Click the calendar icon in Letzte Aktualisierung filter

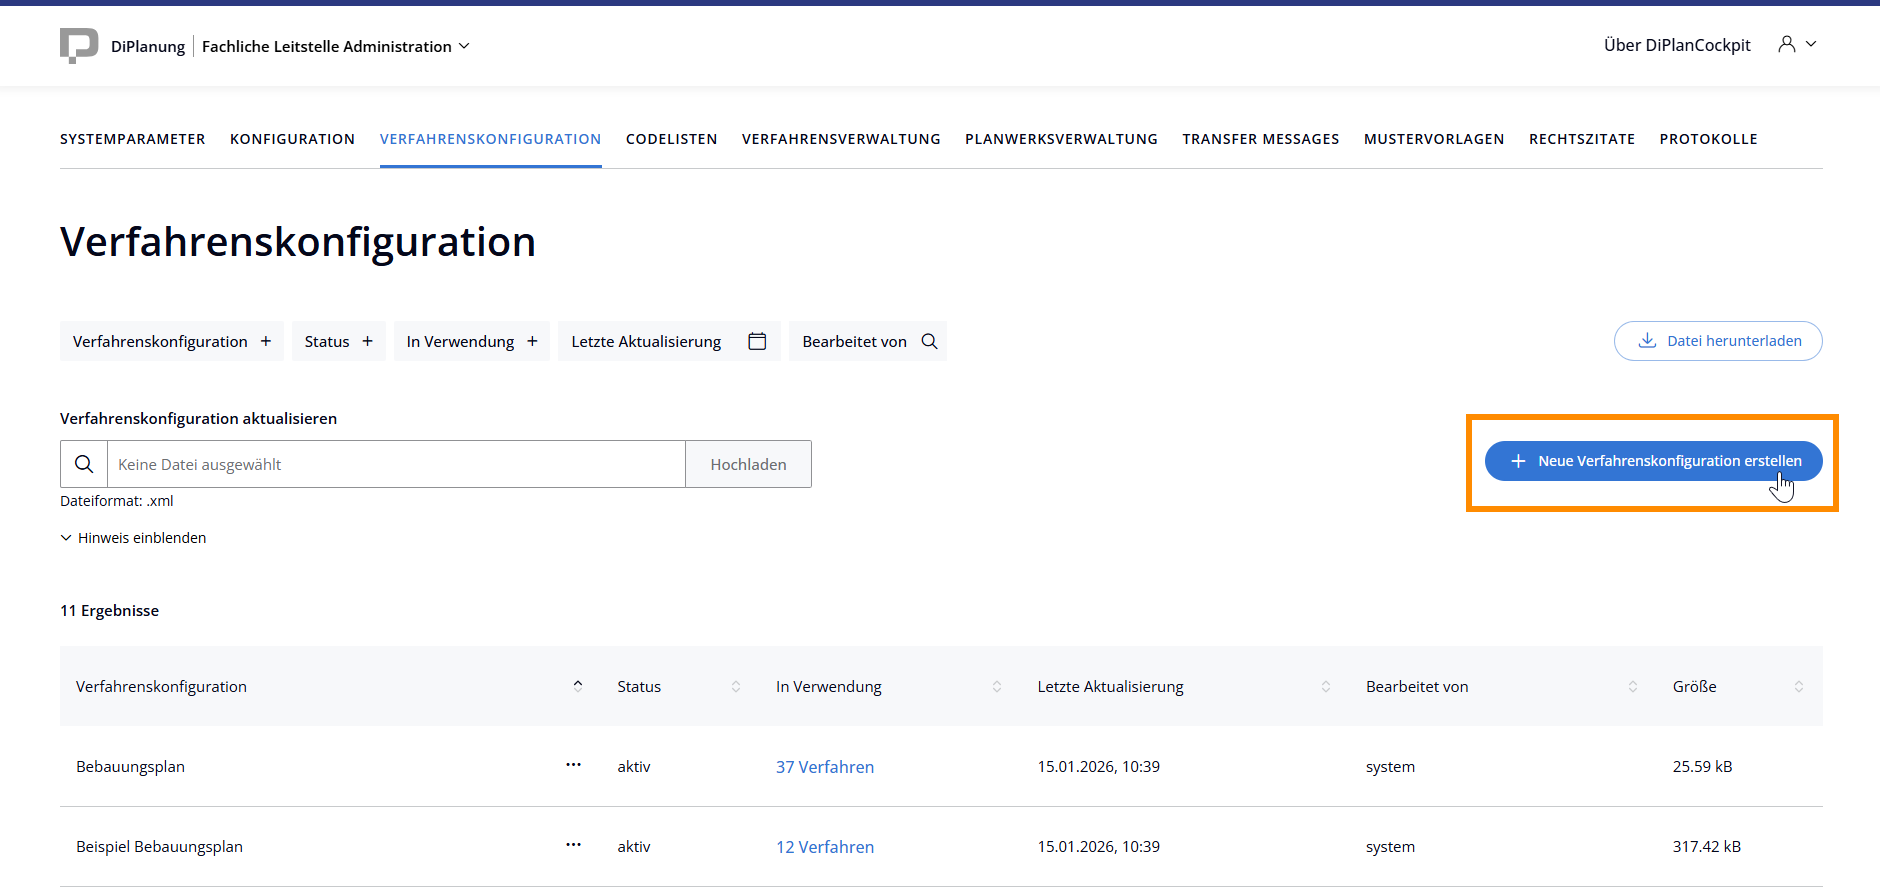pos(757,341)
